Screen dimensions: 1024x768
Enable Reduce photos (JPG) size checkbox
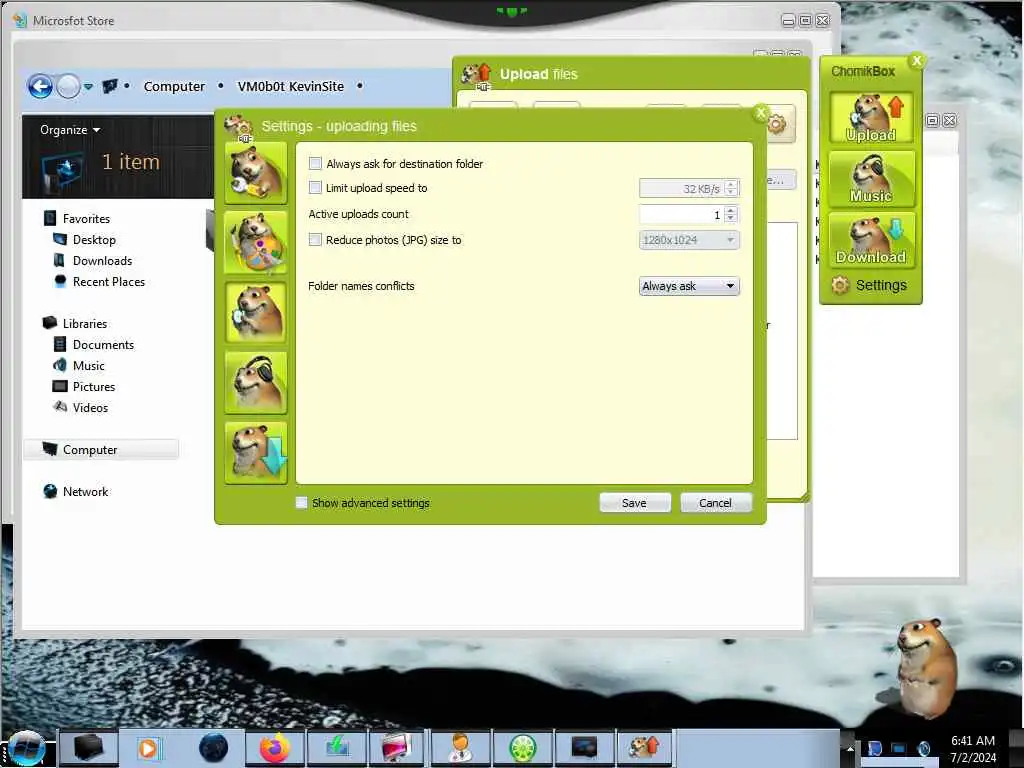tap(315, 240)
